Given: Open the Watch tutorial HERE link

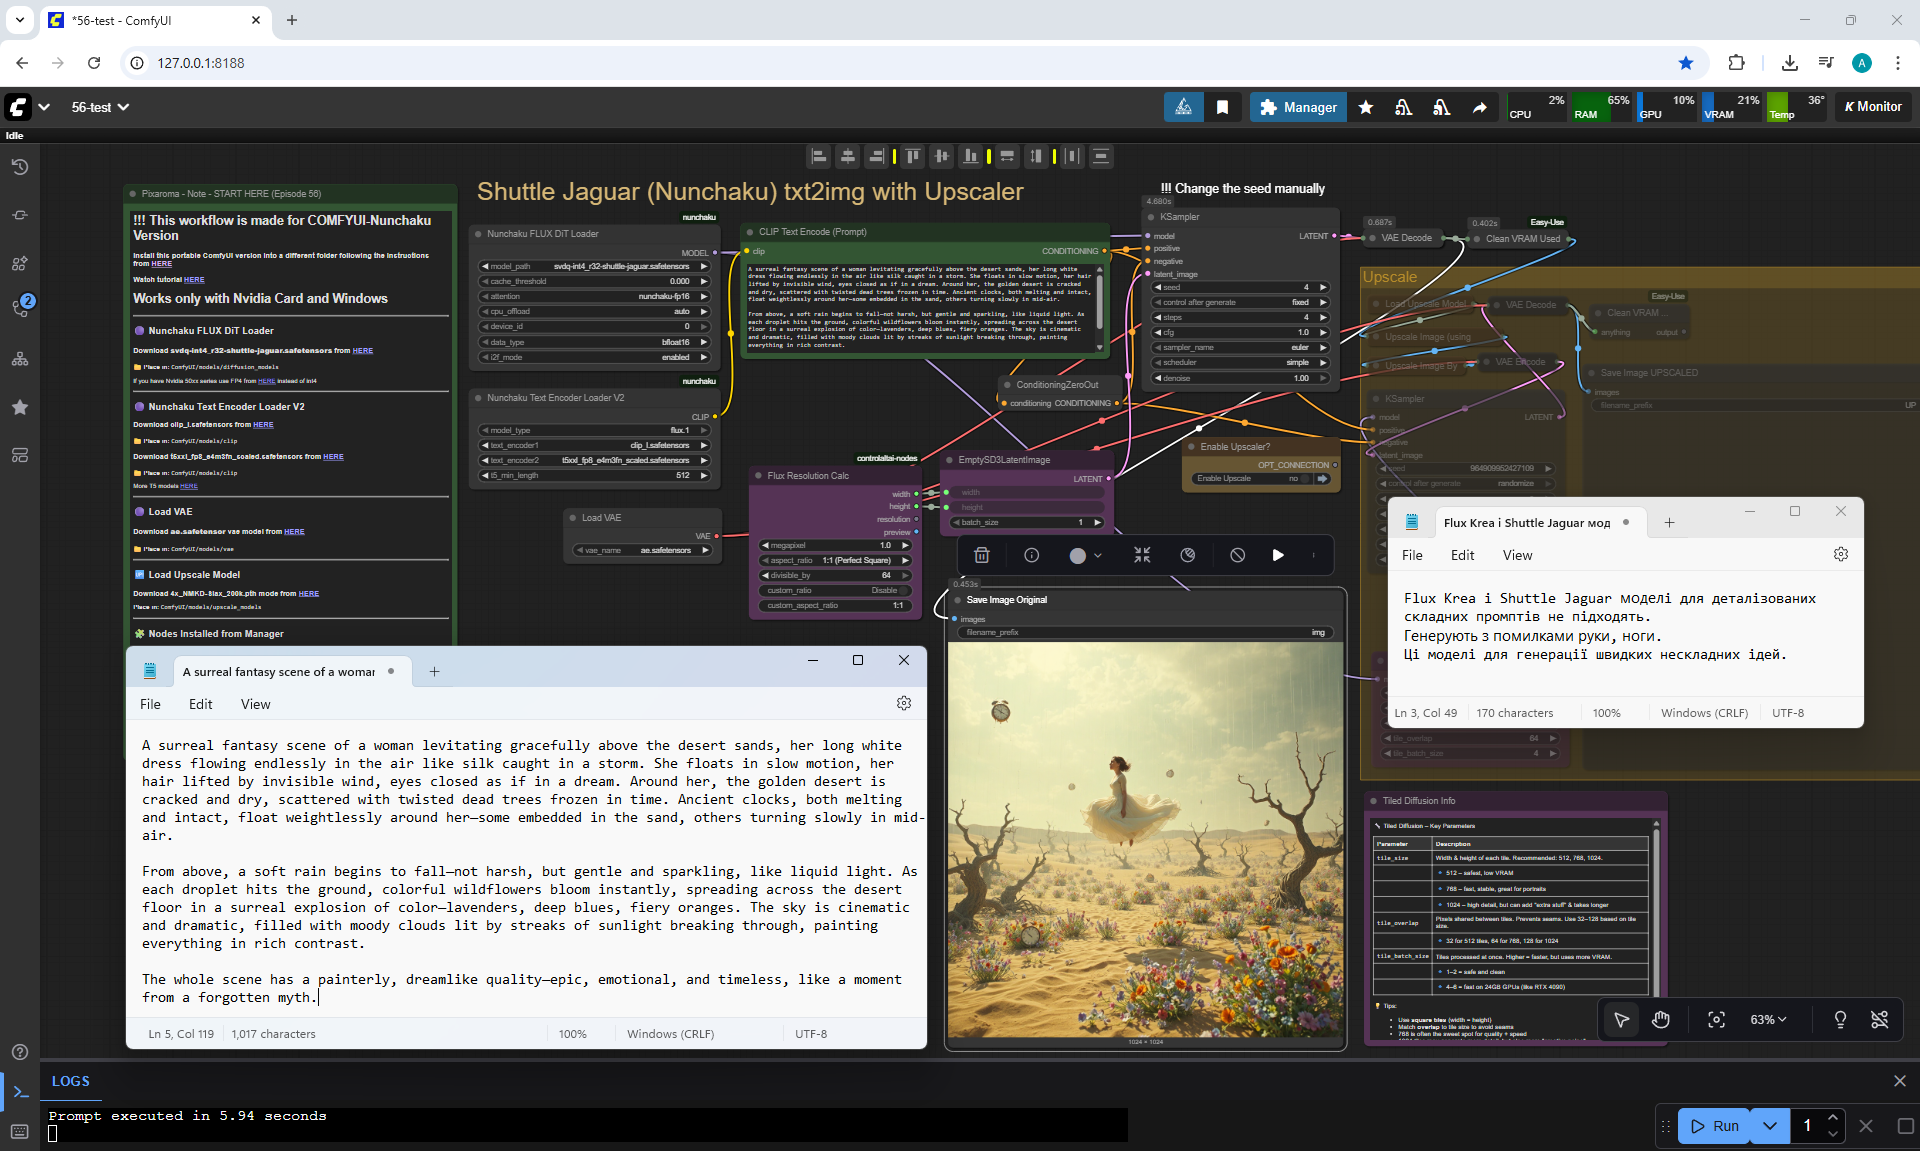Looking at the screenshot, I should pos(194,280).
